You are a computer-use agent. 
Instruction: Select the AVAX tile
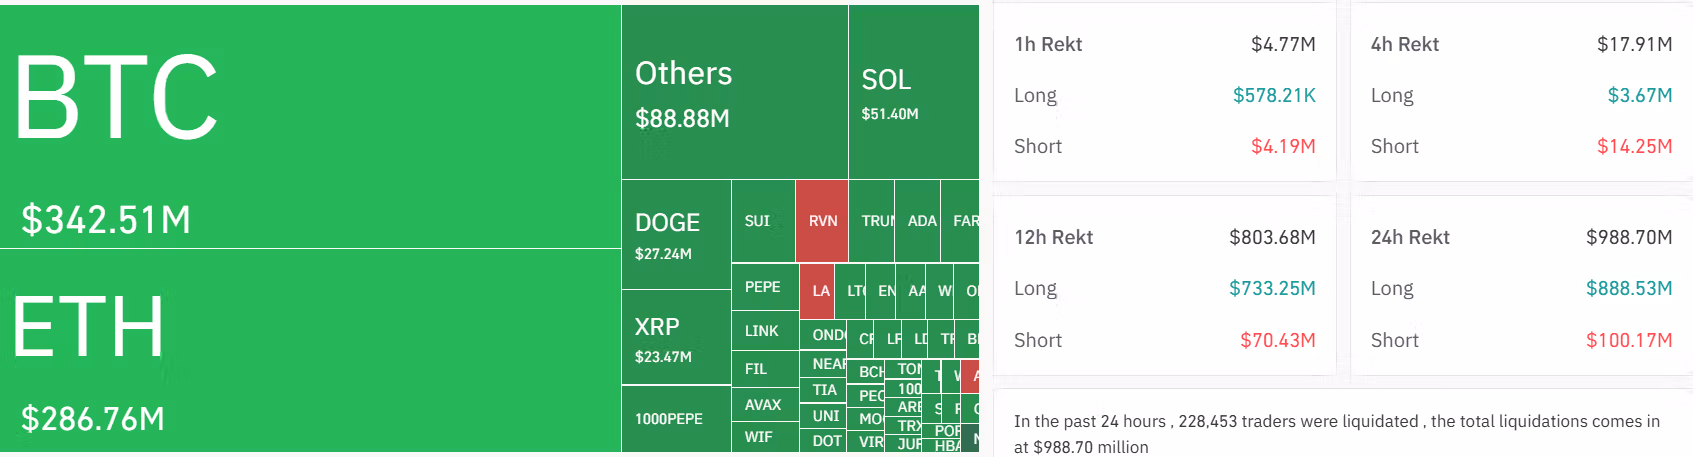coord(765,405)
